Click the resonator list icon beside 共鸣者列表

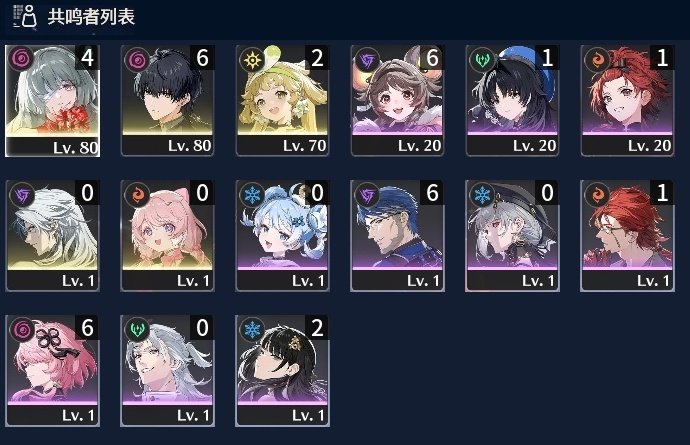coord(25,17)
